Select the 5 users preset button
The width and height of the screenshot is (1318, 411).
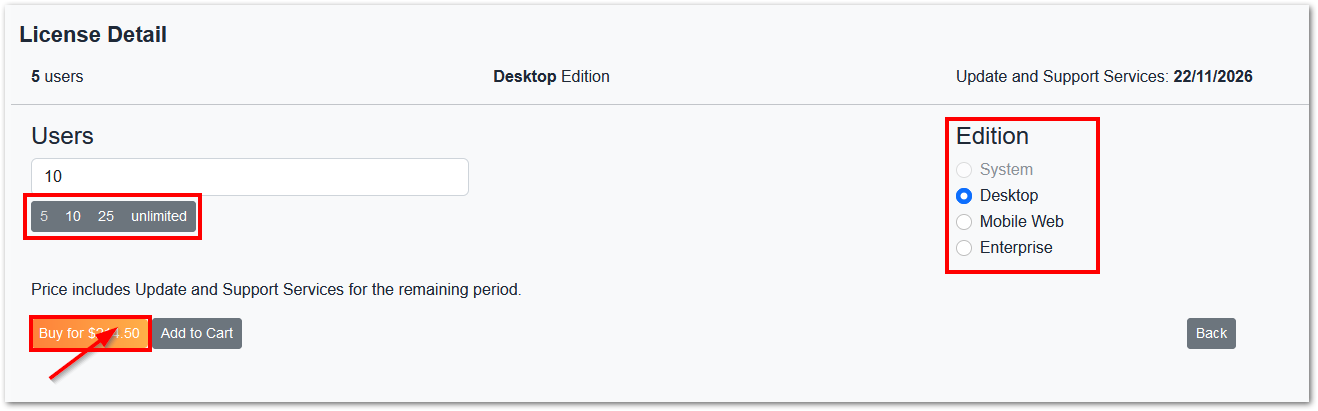44,216
